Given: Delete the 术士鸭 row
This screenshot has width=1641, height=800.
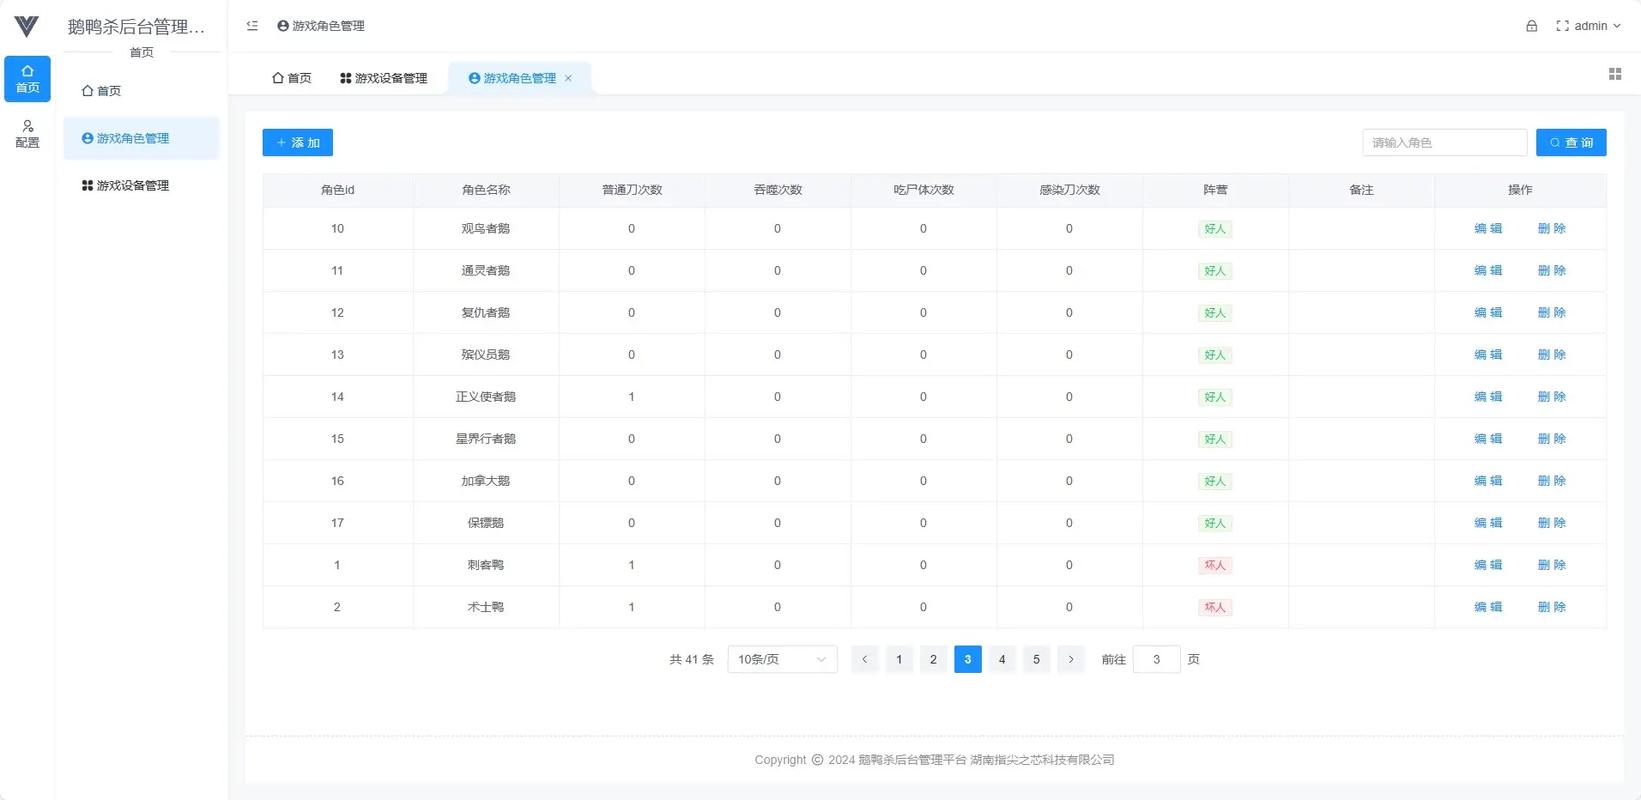Looking at the screenshot, I should [1552, 607].
